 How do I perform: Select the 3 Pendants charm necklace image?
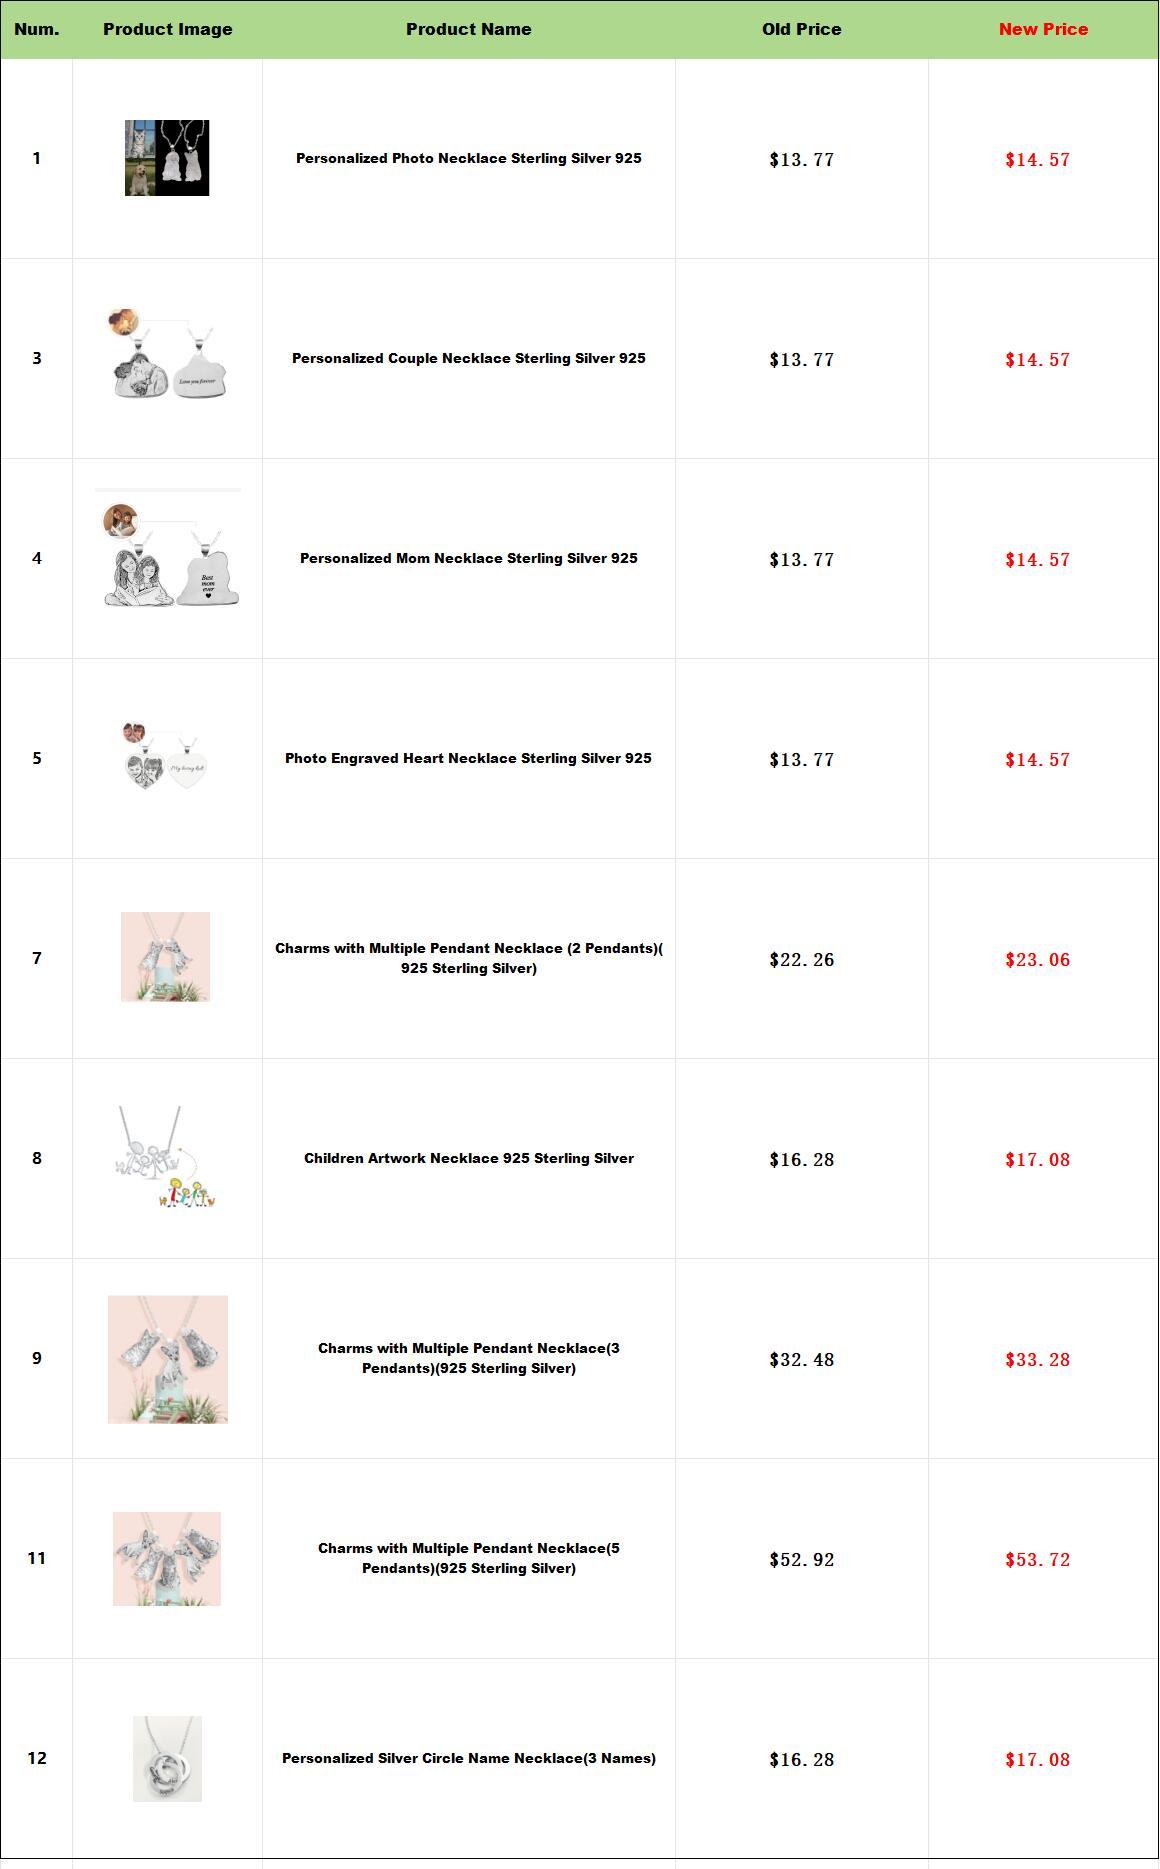click(168, 1359)
